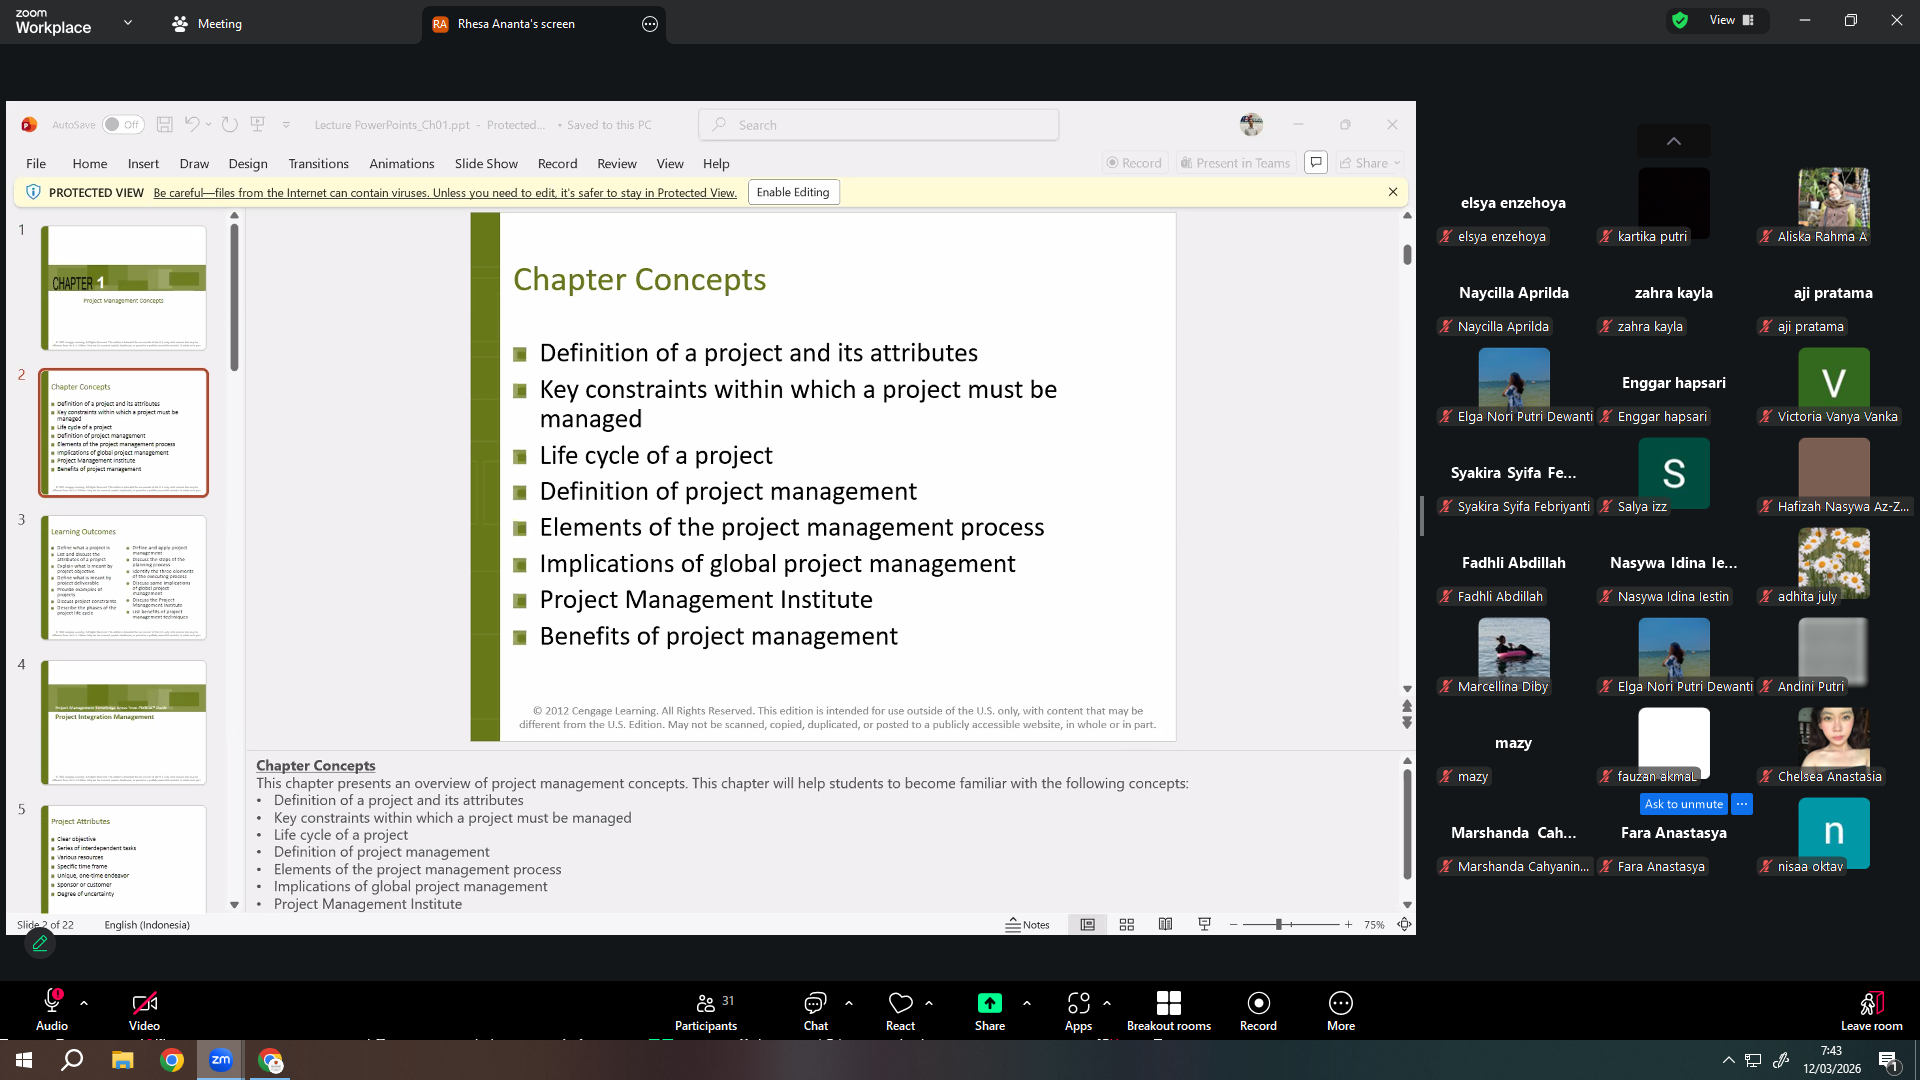Open Zoom Workplace dropdown chevron
The height and width of the screenshot is (1080, 1920).
(128, 22)
